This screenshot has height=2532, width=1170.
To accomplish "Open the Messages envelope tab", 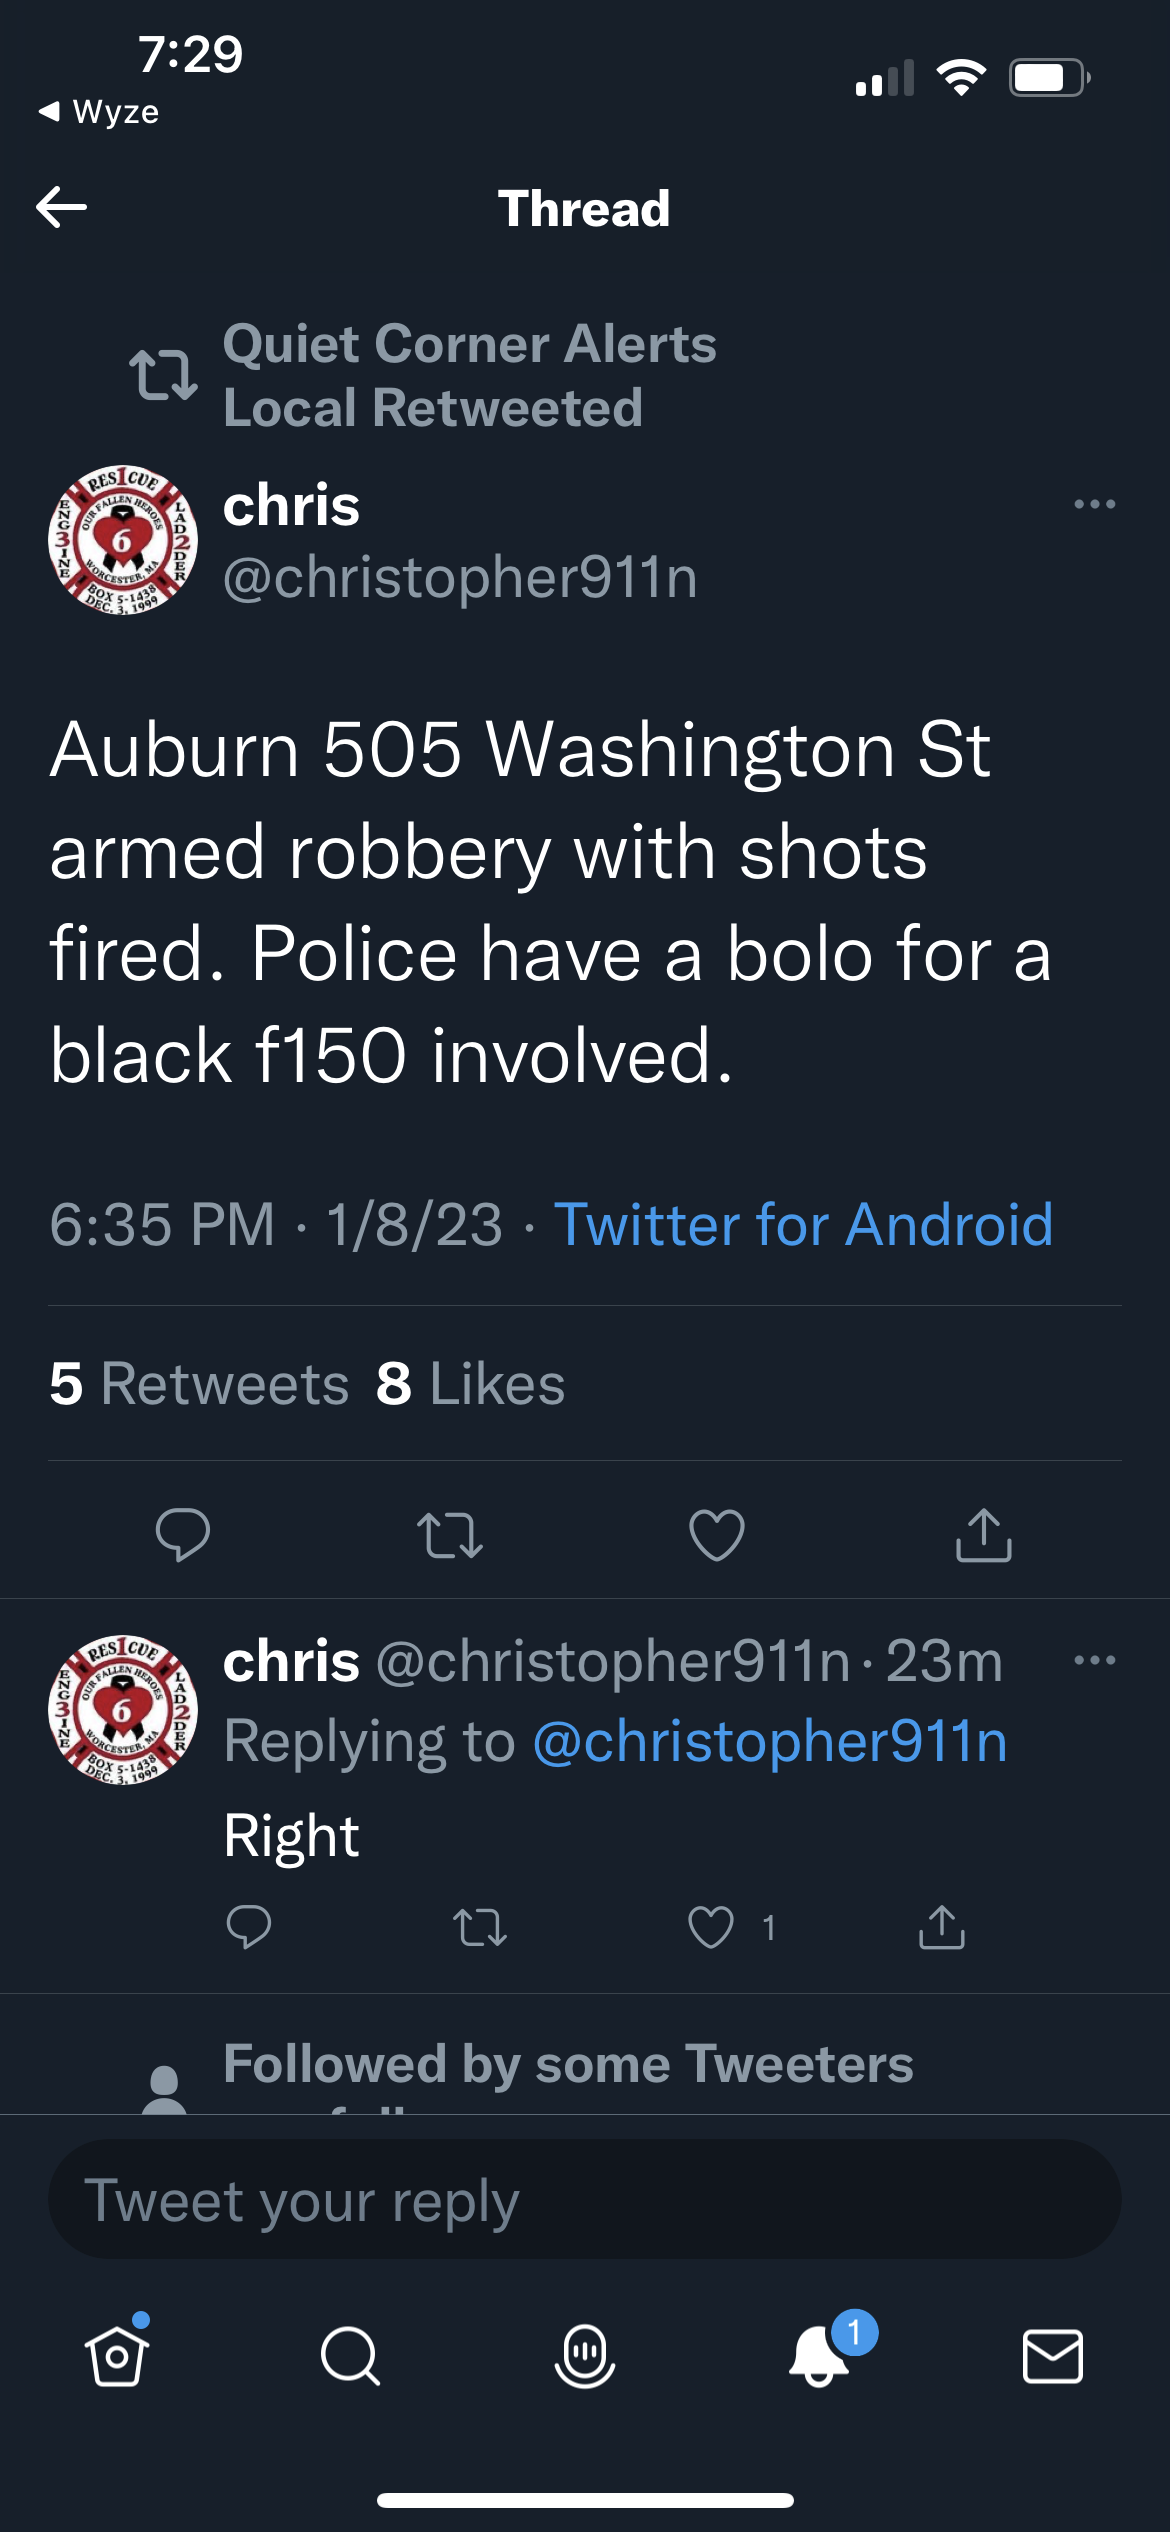I will (1052, 2356).
